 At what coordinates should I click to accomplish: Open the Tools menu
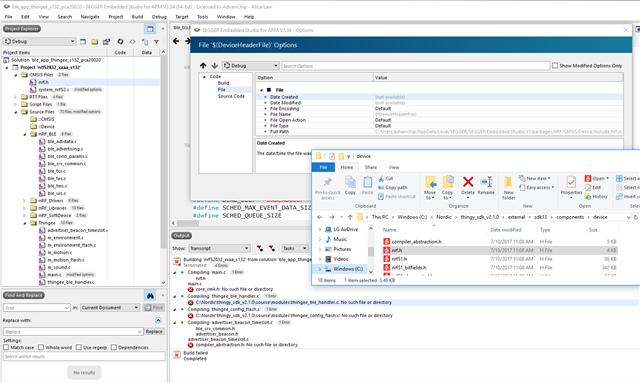202,17
